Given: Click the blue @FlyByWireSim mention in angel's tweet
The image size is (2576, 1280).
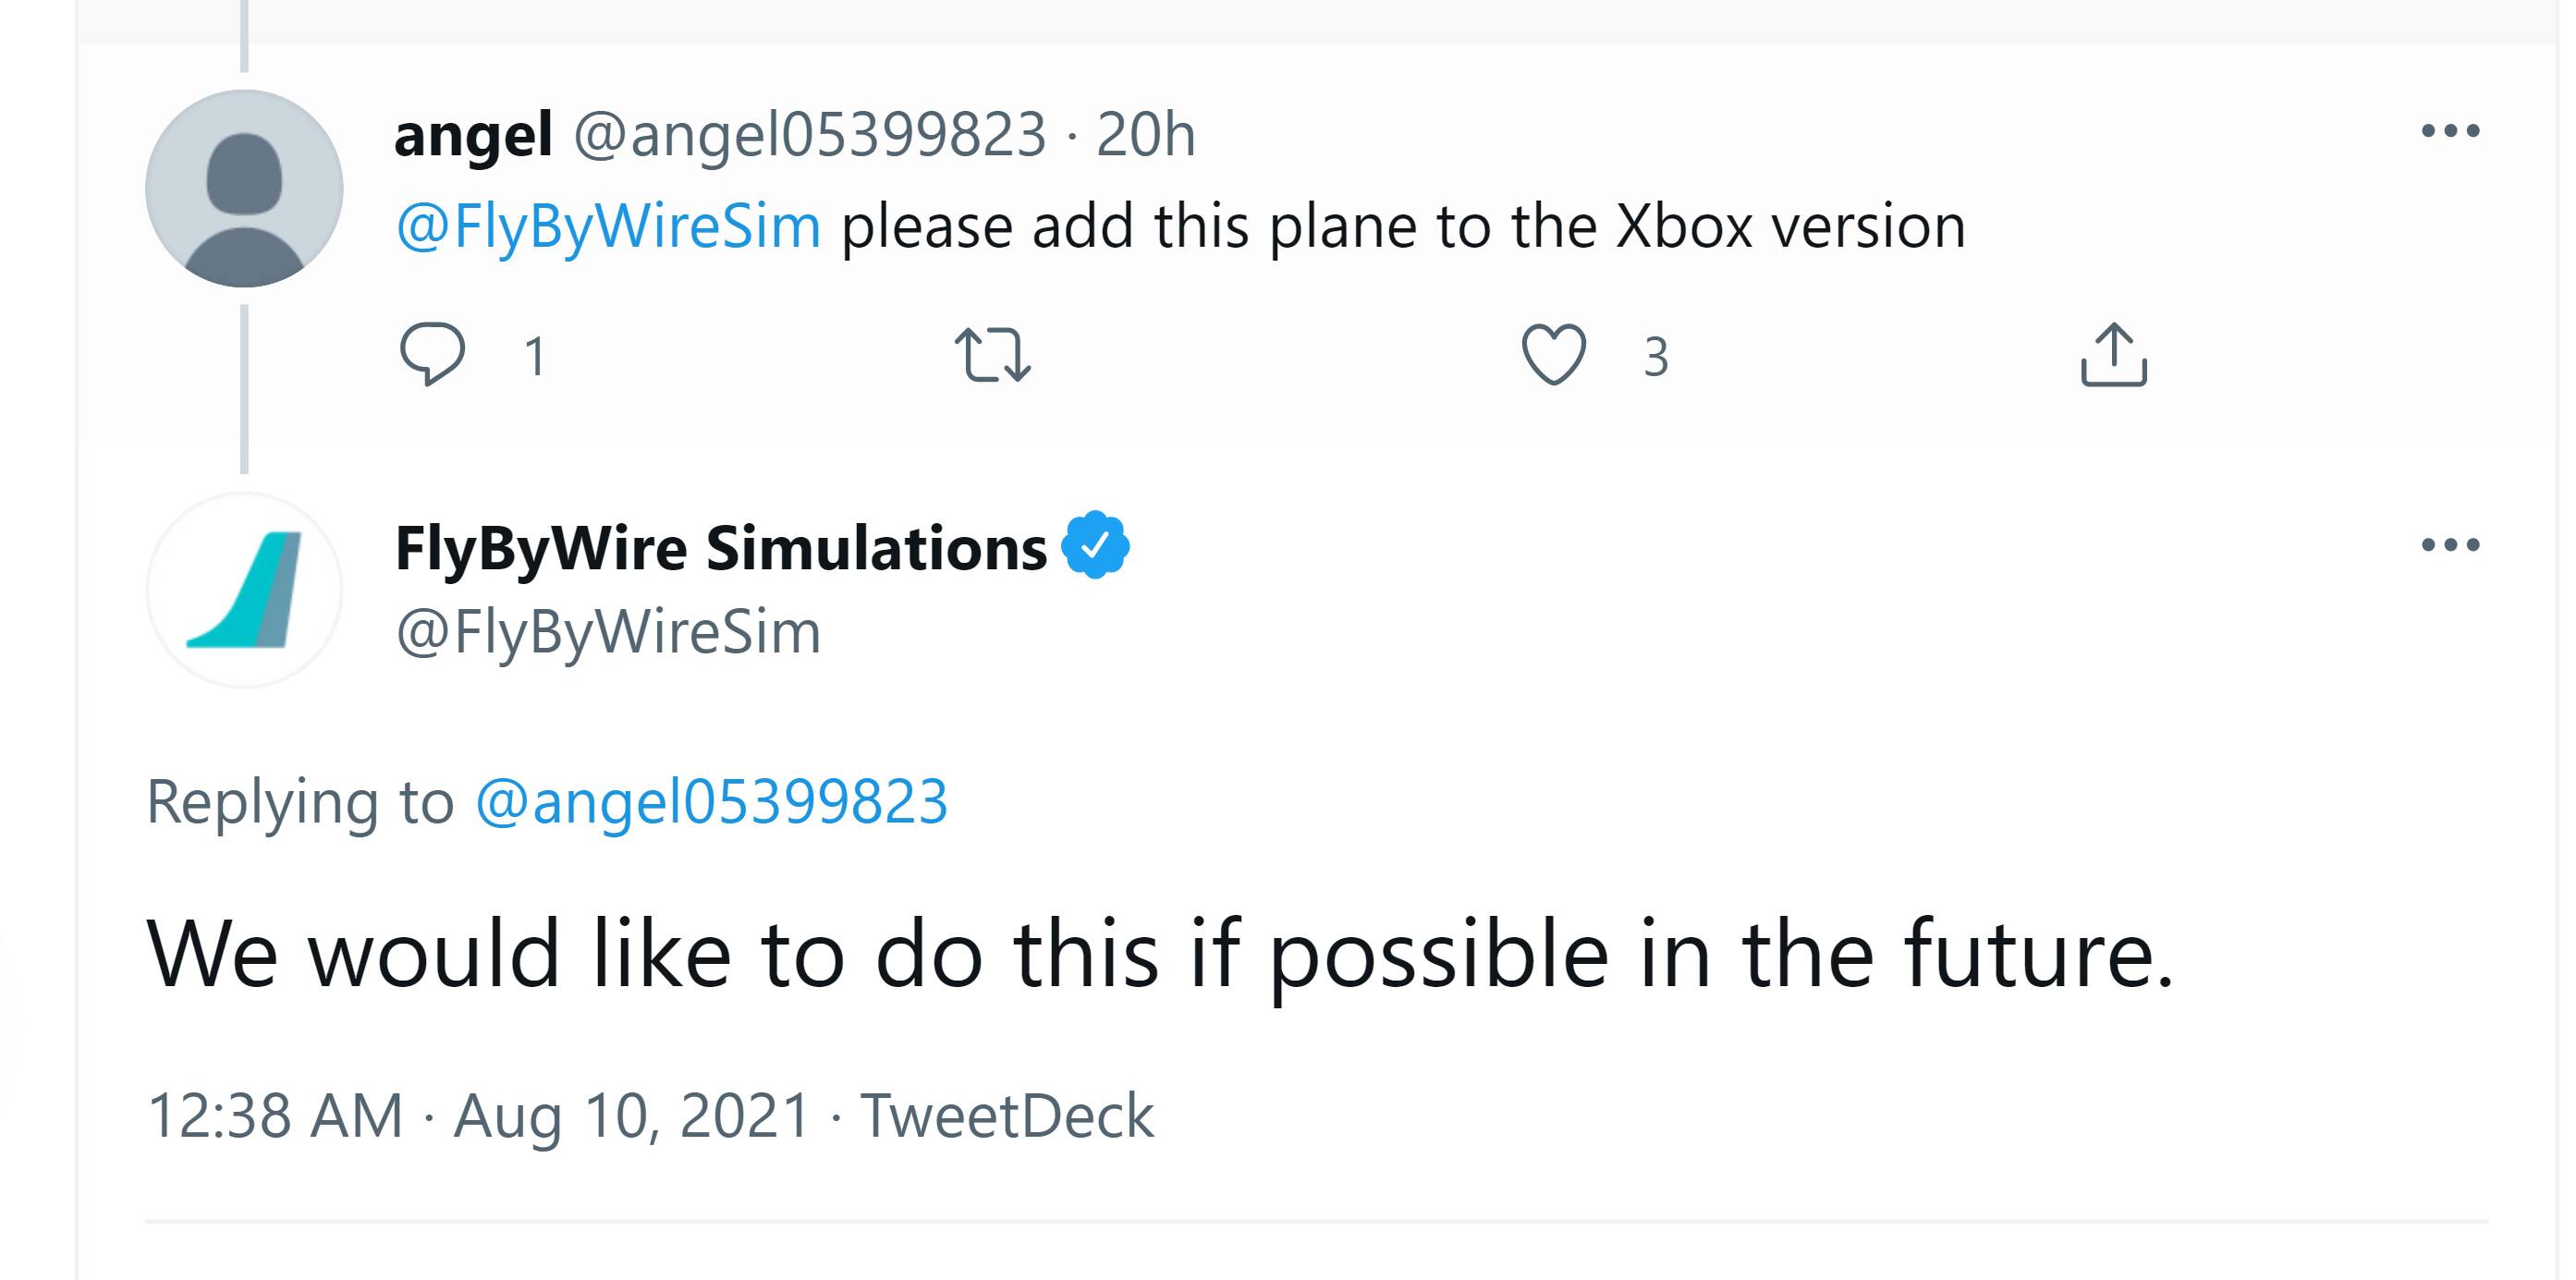Looking at the screenshot, I should coord(608,226).
